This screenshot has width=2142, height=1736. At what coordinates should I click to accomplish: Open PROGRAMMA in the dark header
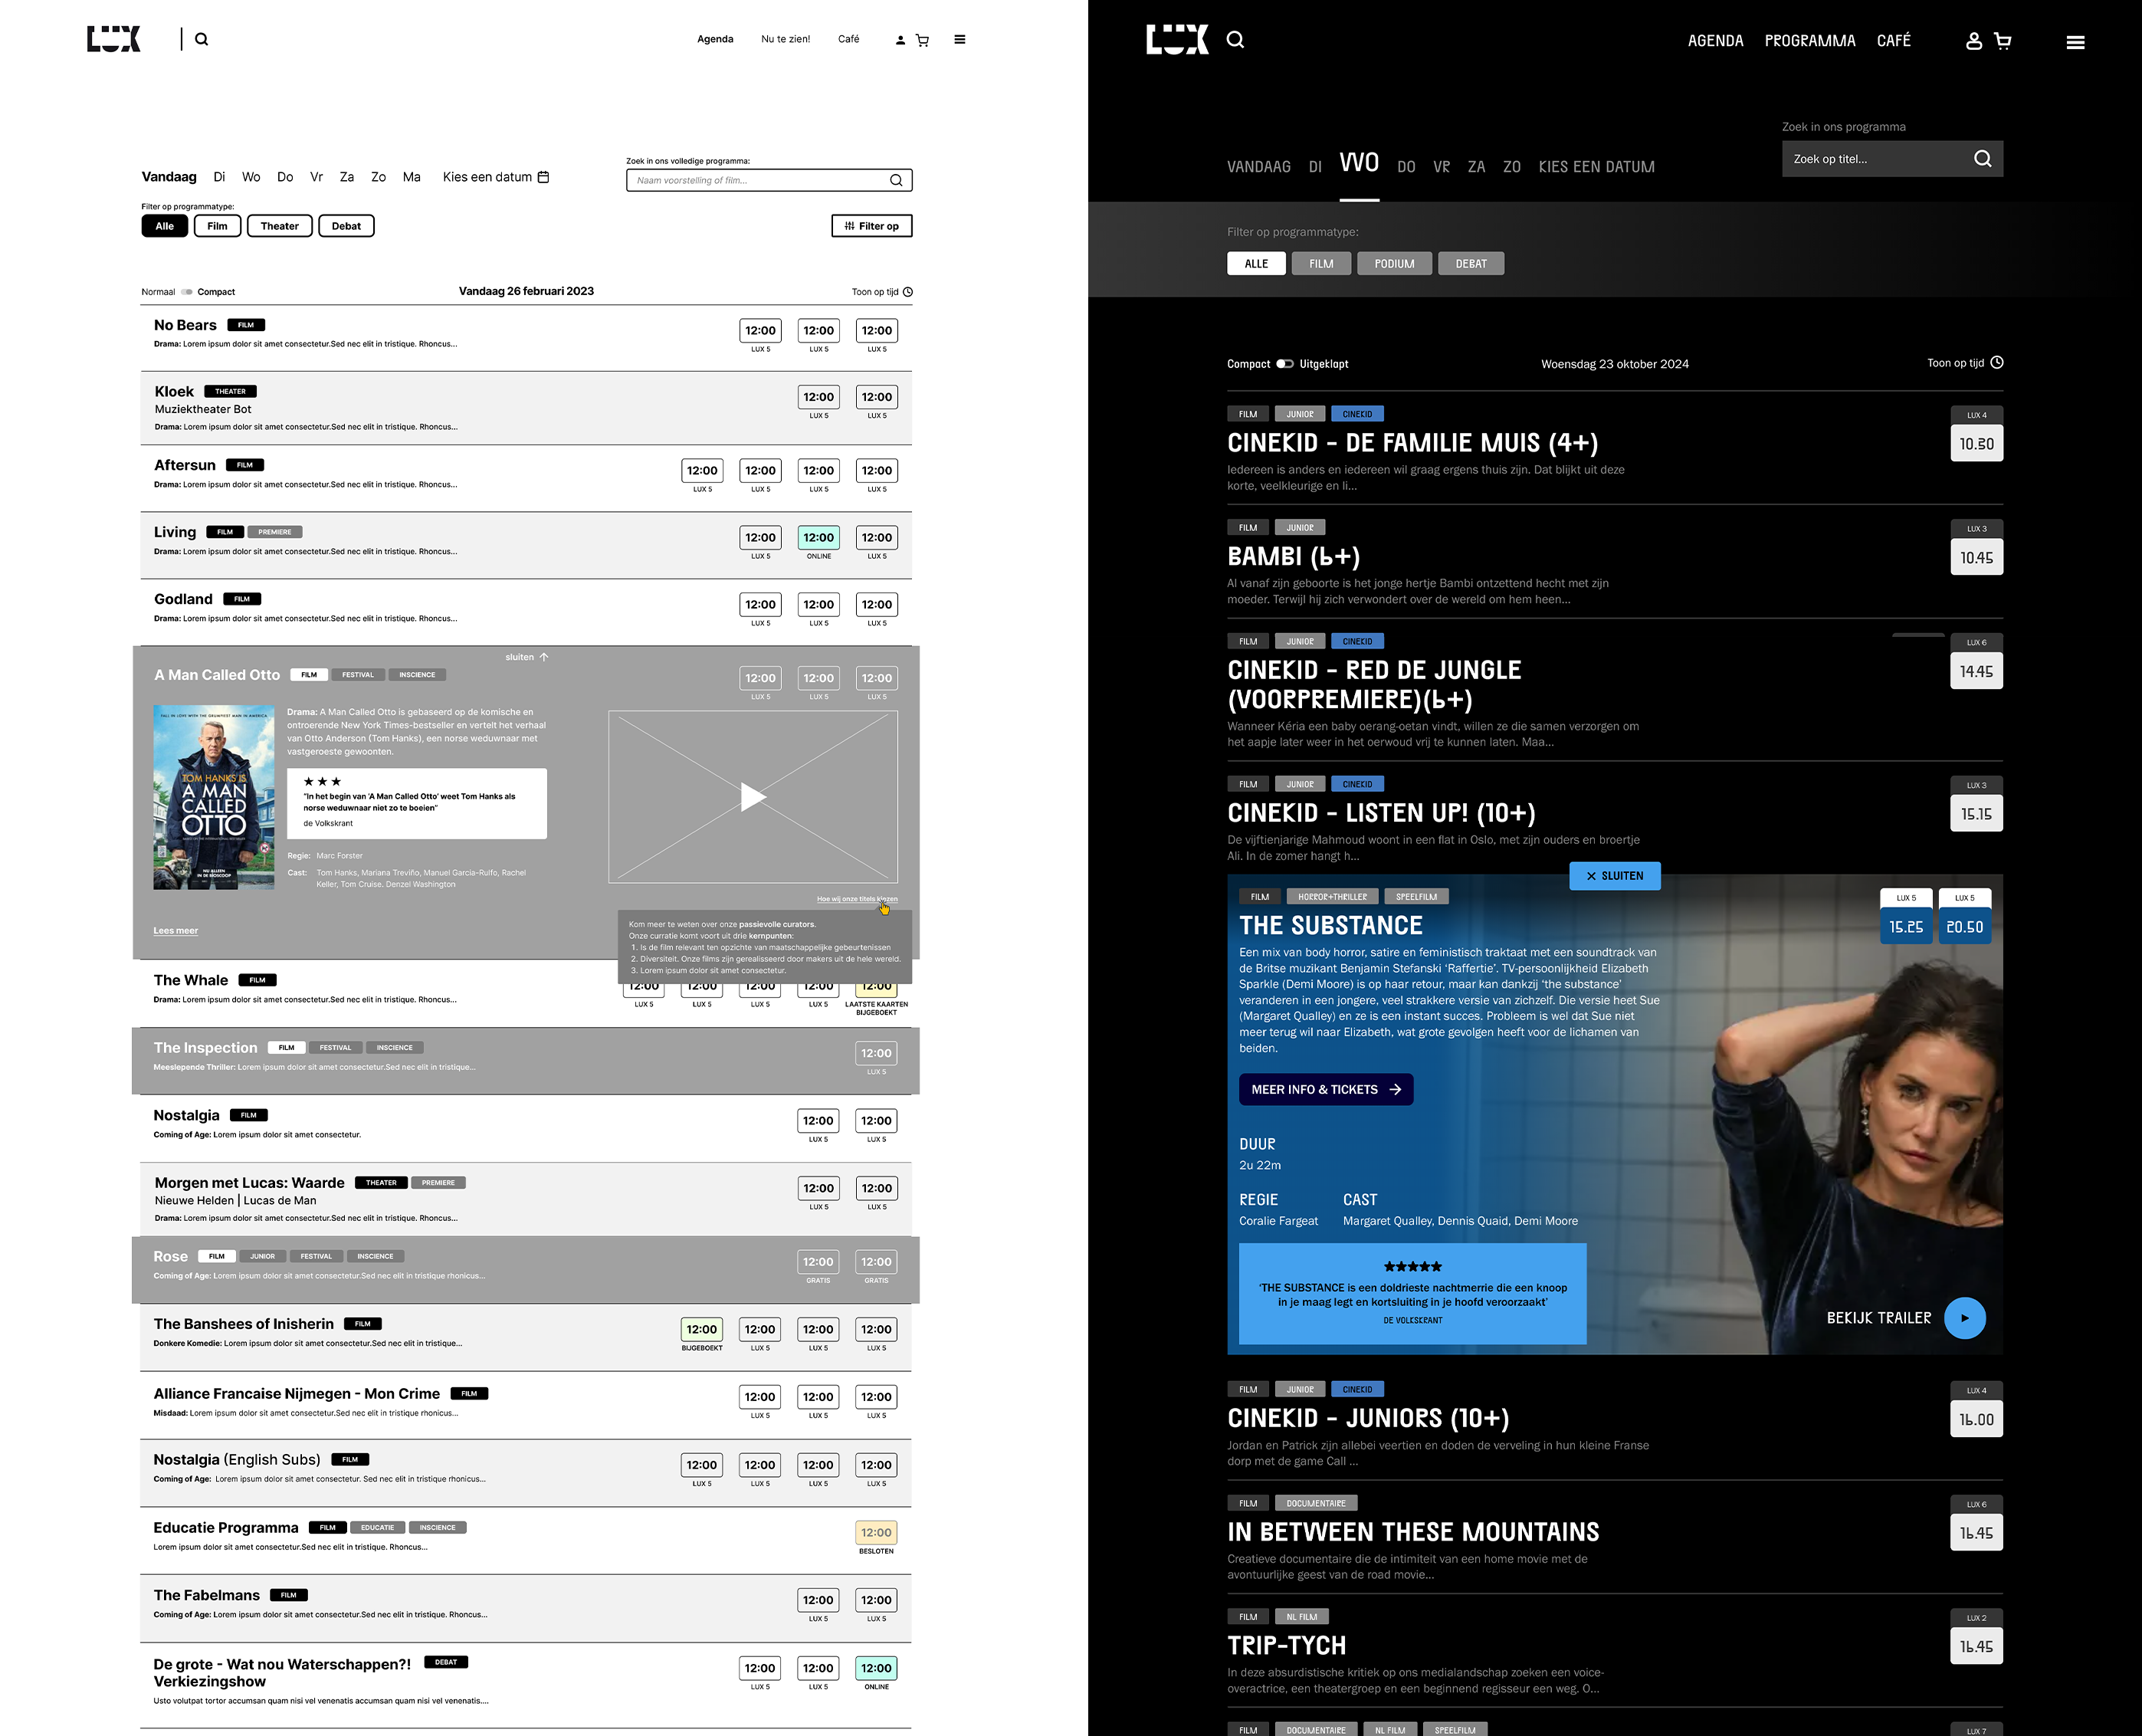click(1810, 41)
